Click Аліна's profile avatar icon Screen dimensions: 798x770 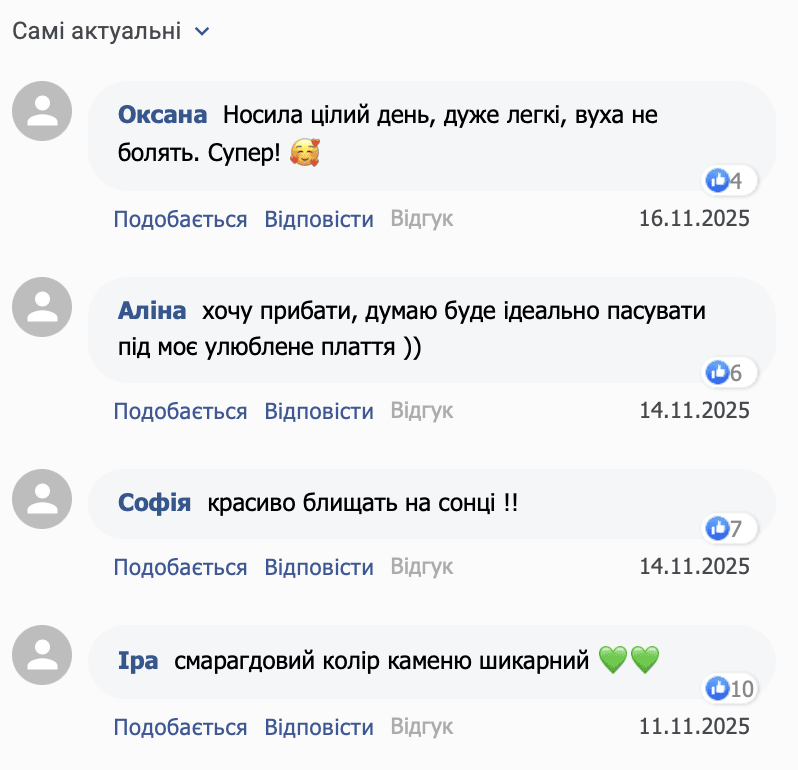(x=42, y=307)
